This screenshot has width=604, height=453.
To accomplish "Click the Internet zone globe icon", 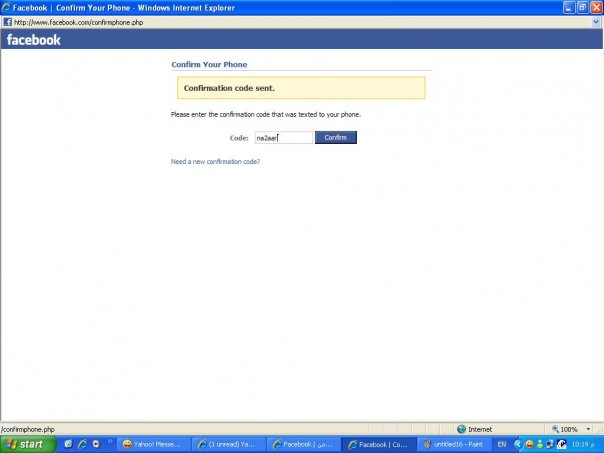I will point(461,429).
